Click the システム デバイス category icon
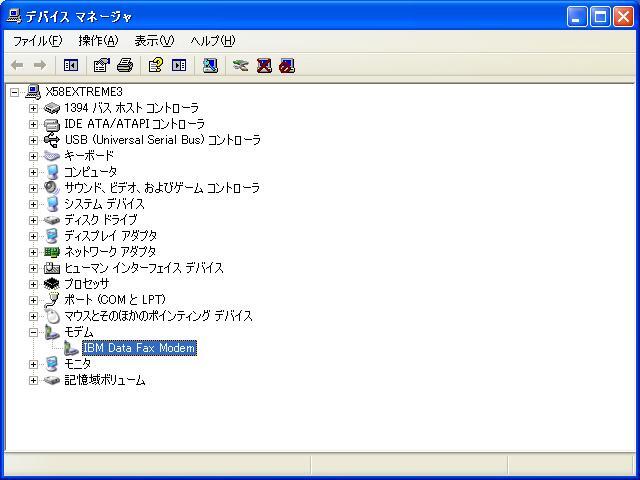This screenshot has height=480, width=640. pos(52,204)
